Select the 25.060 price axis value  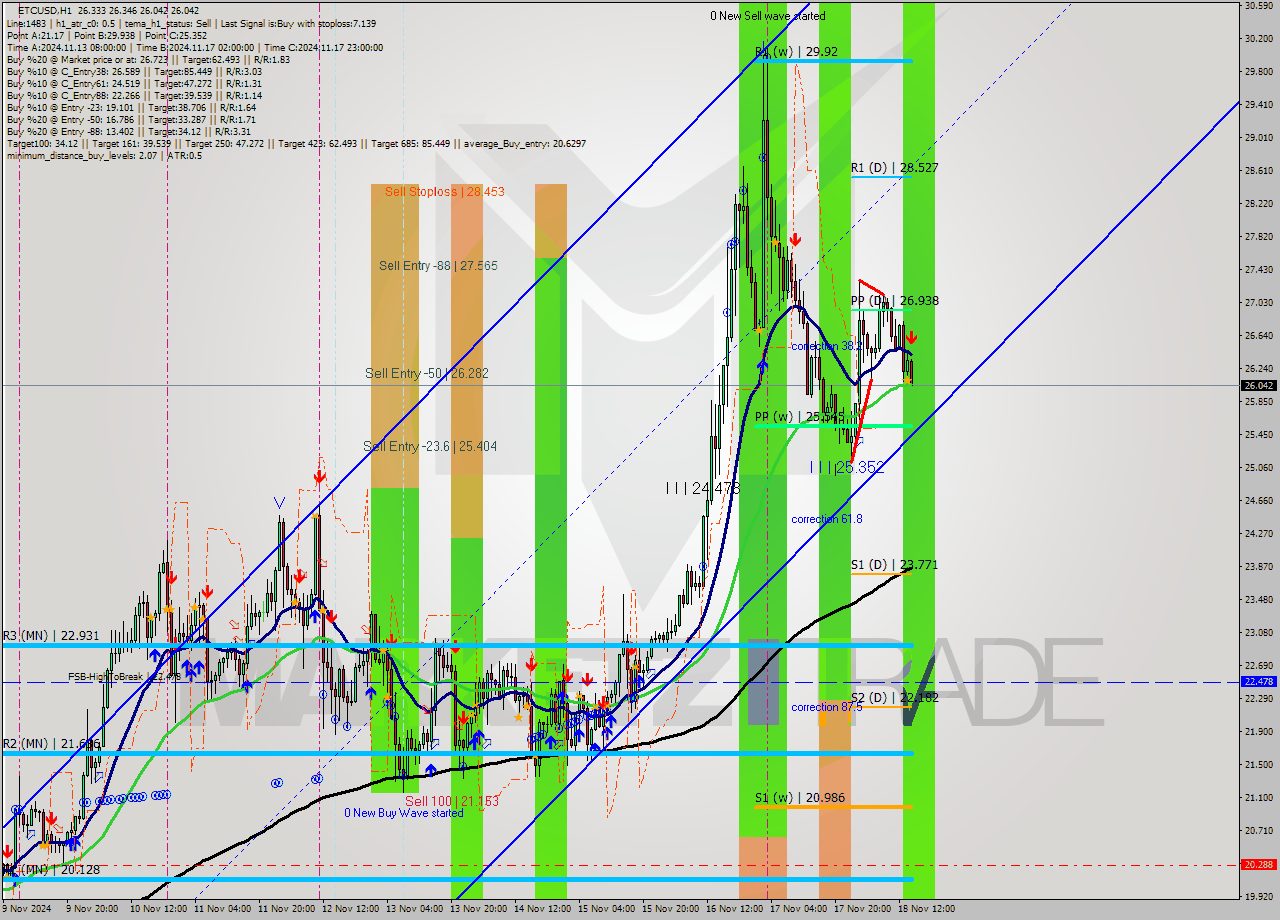pos(1257,467)
